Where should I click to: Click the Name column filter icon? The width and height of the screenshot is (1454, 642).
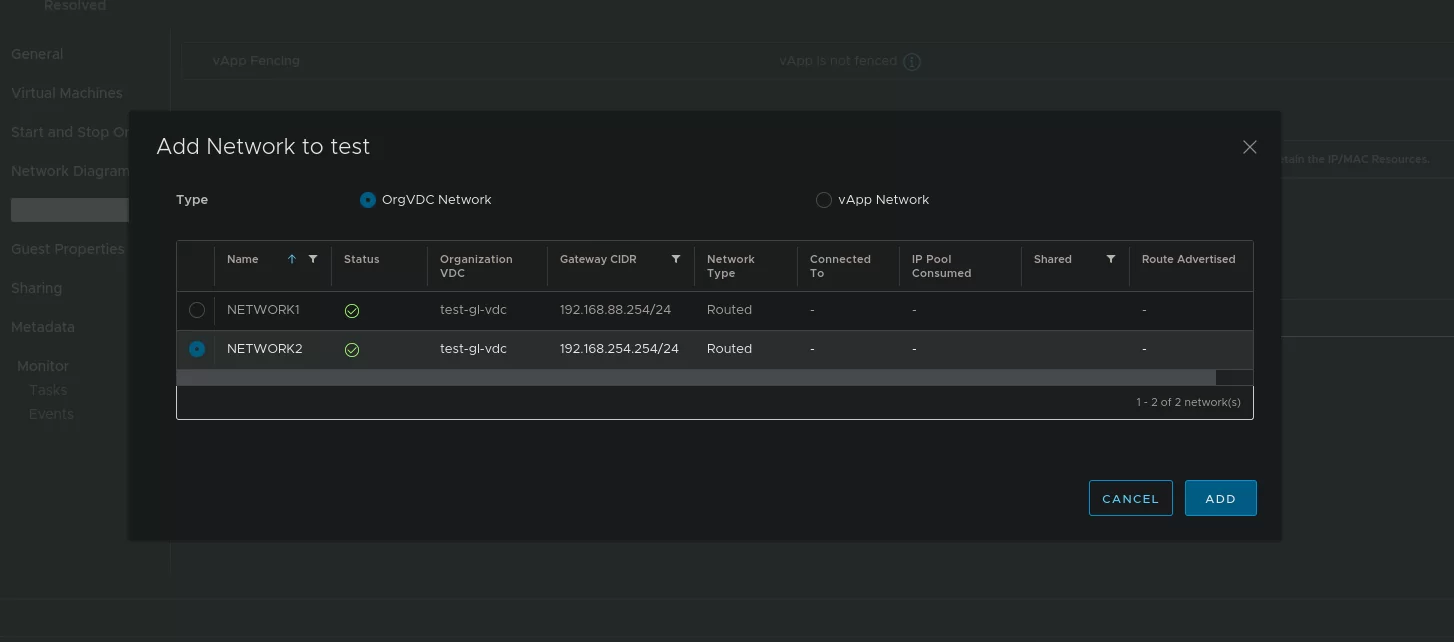click(313, 259)
